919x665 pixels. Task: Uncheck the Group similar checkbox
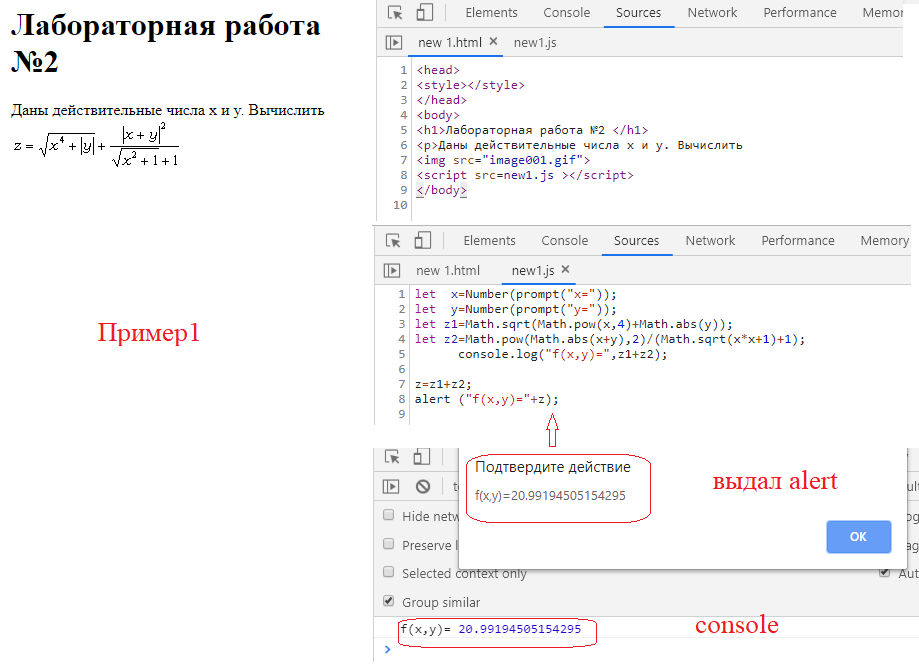388,602
